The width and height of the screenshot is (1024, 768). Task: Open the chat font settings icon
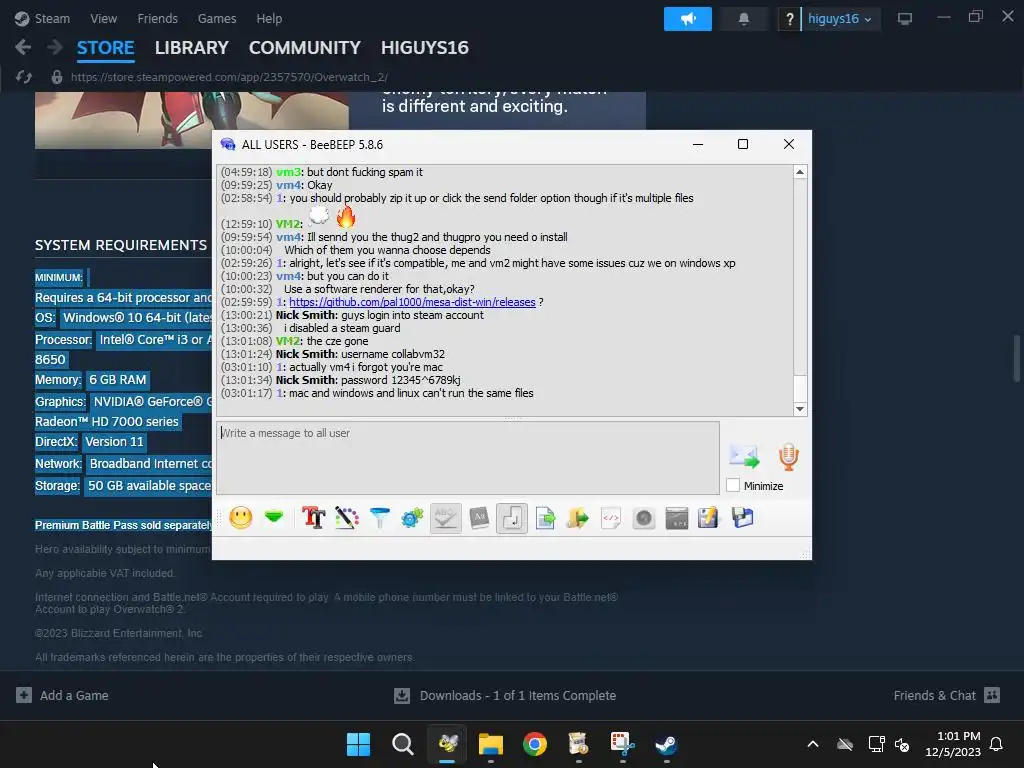[313, 518]
